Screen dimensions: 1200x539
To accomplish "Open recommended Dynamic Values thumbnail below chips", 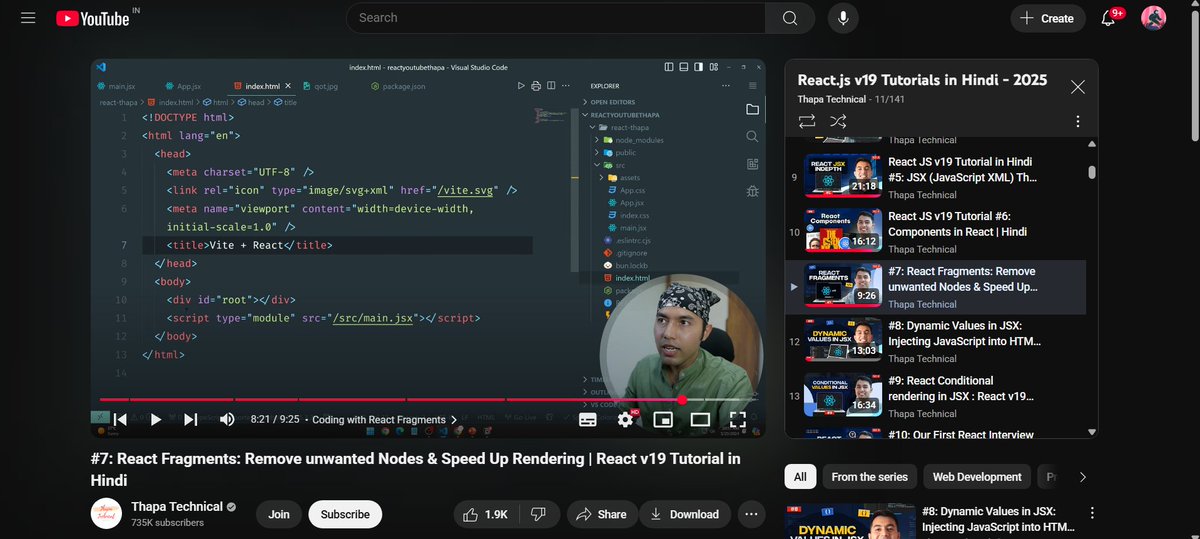I will (x=849, y=521).
